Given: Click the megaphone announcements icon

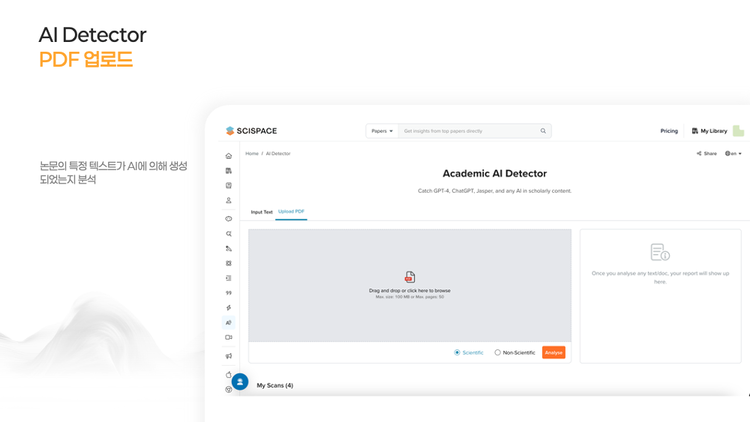Looking at the screenshot, I should click(229, 356).
